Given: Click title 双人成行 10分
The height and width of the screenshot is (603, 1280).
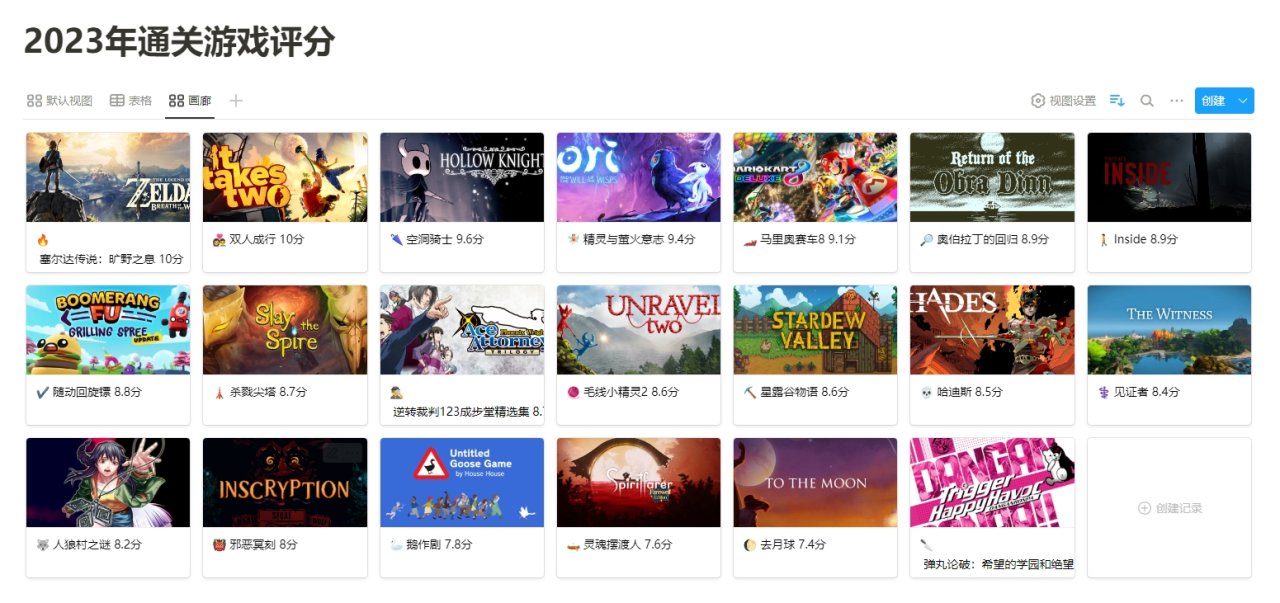Looking at the screenshot, I should click(267, 240).
